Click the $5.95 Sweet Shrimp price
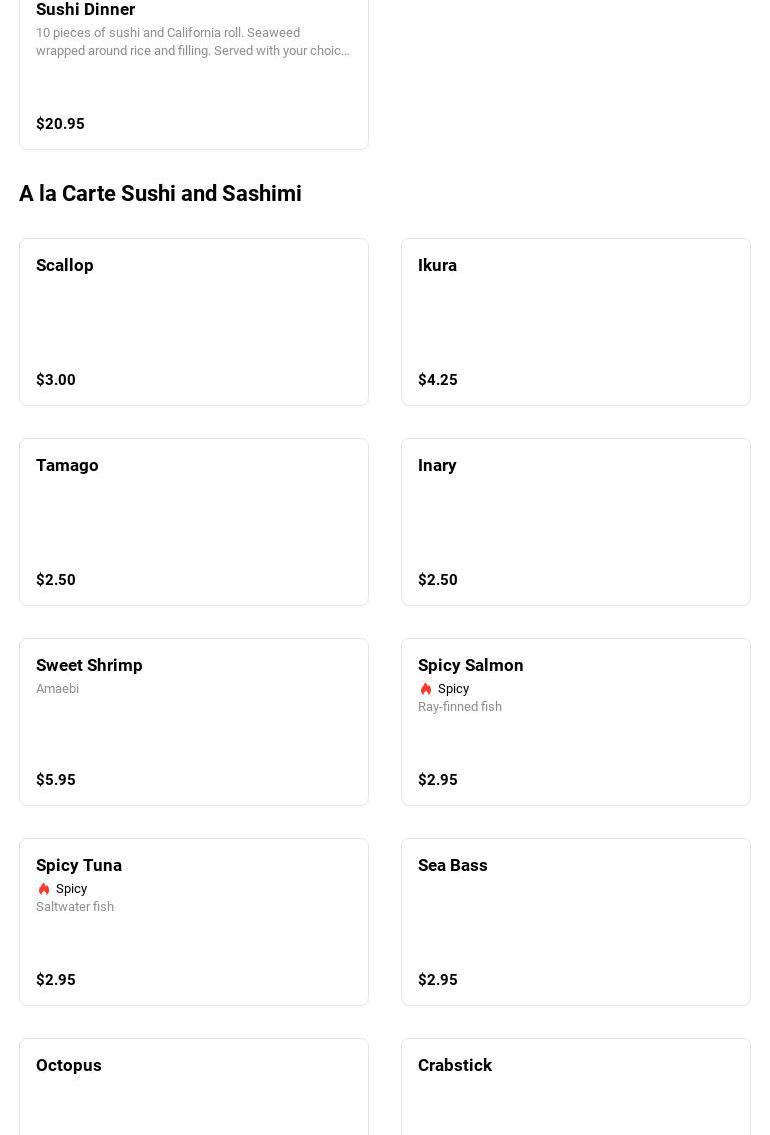This screenshot has height=1135, width=770. tap(56, 780)
